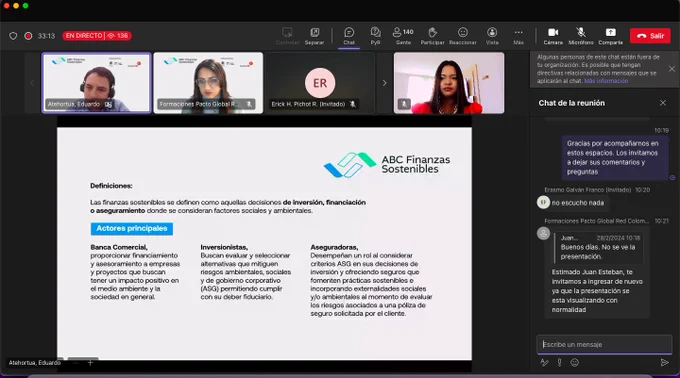
Task: Click the Escribe un mensaje field
Action: click(x=604, y=344)
